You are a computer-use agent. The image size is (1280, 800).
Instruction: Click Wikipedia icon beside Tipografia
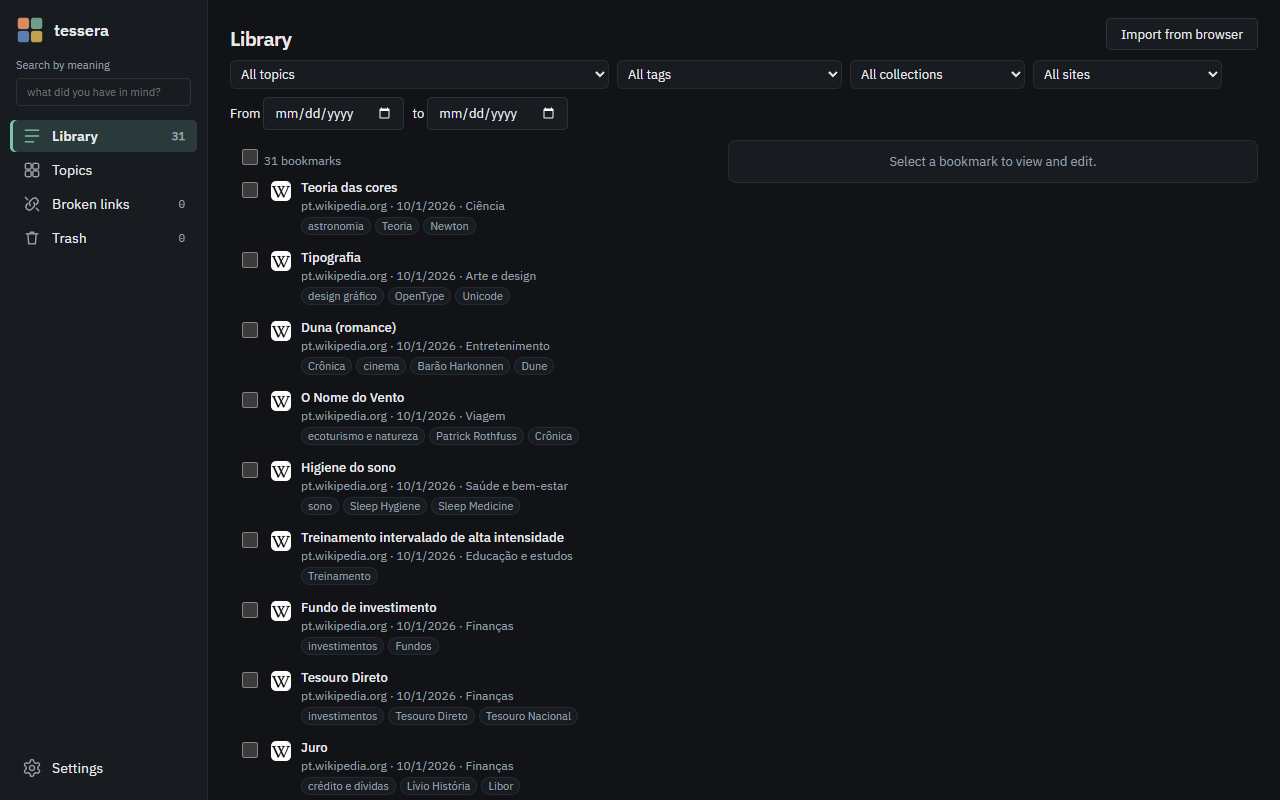click(281, 260)
